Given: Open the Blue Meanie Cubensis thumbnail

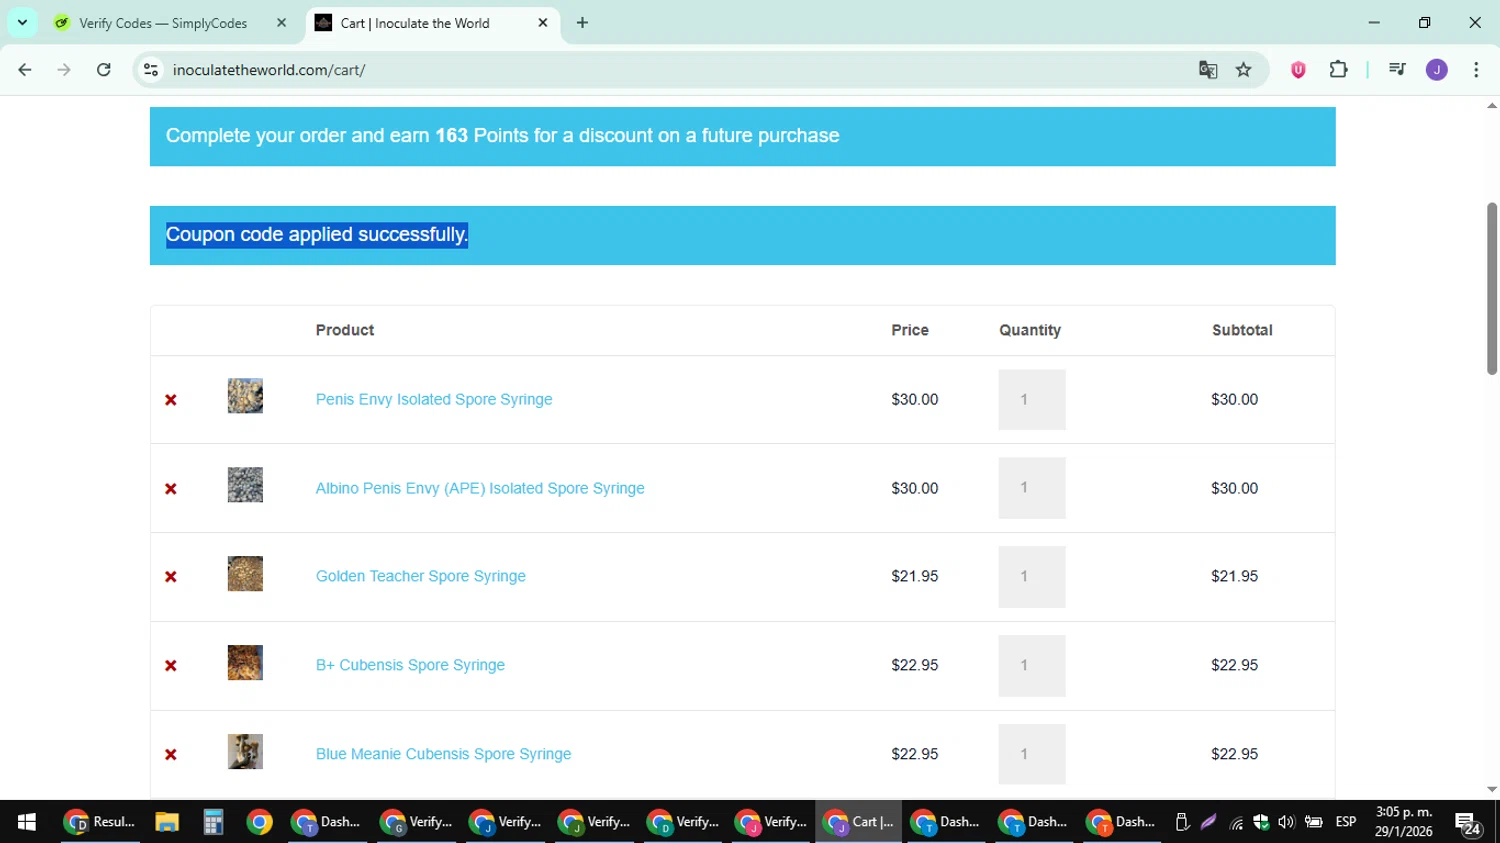Looking at the screenshot, I should tap(245, 752).
